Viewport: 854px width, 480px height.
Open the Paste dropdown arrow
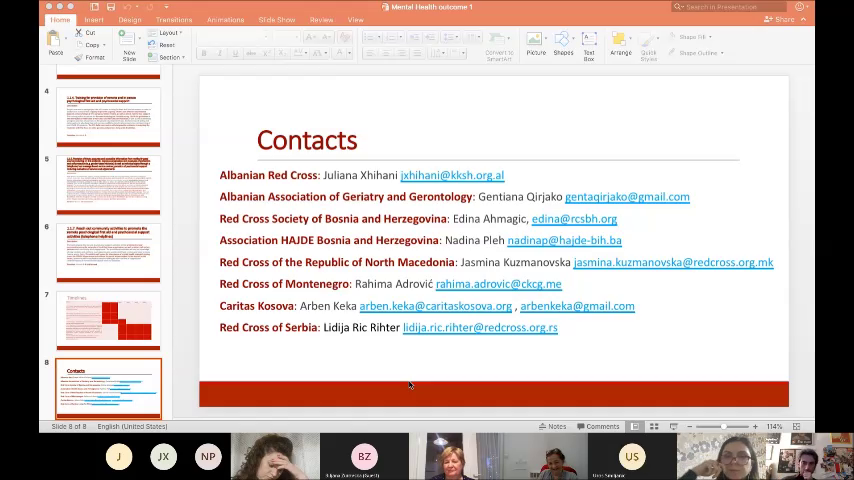tap(66, 39)
